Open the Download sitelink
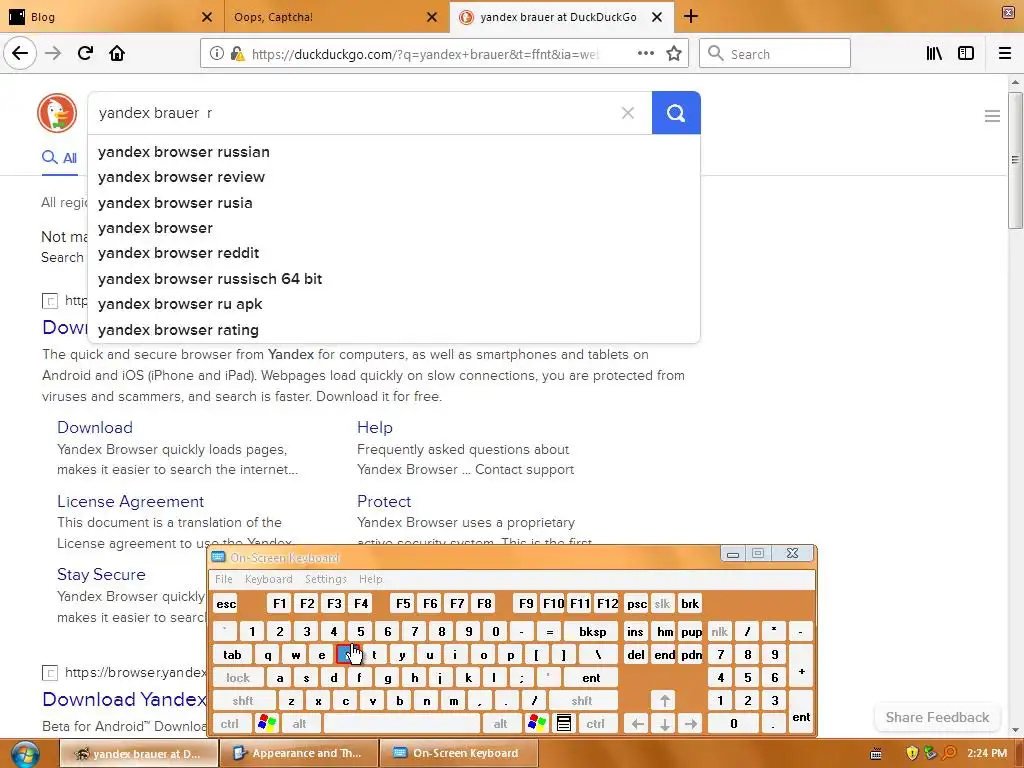The width and height of the screenshot is (1024, 768). pos(95,427)
